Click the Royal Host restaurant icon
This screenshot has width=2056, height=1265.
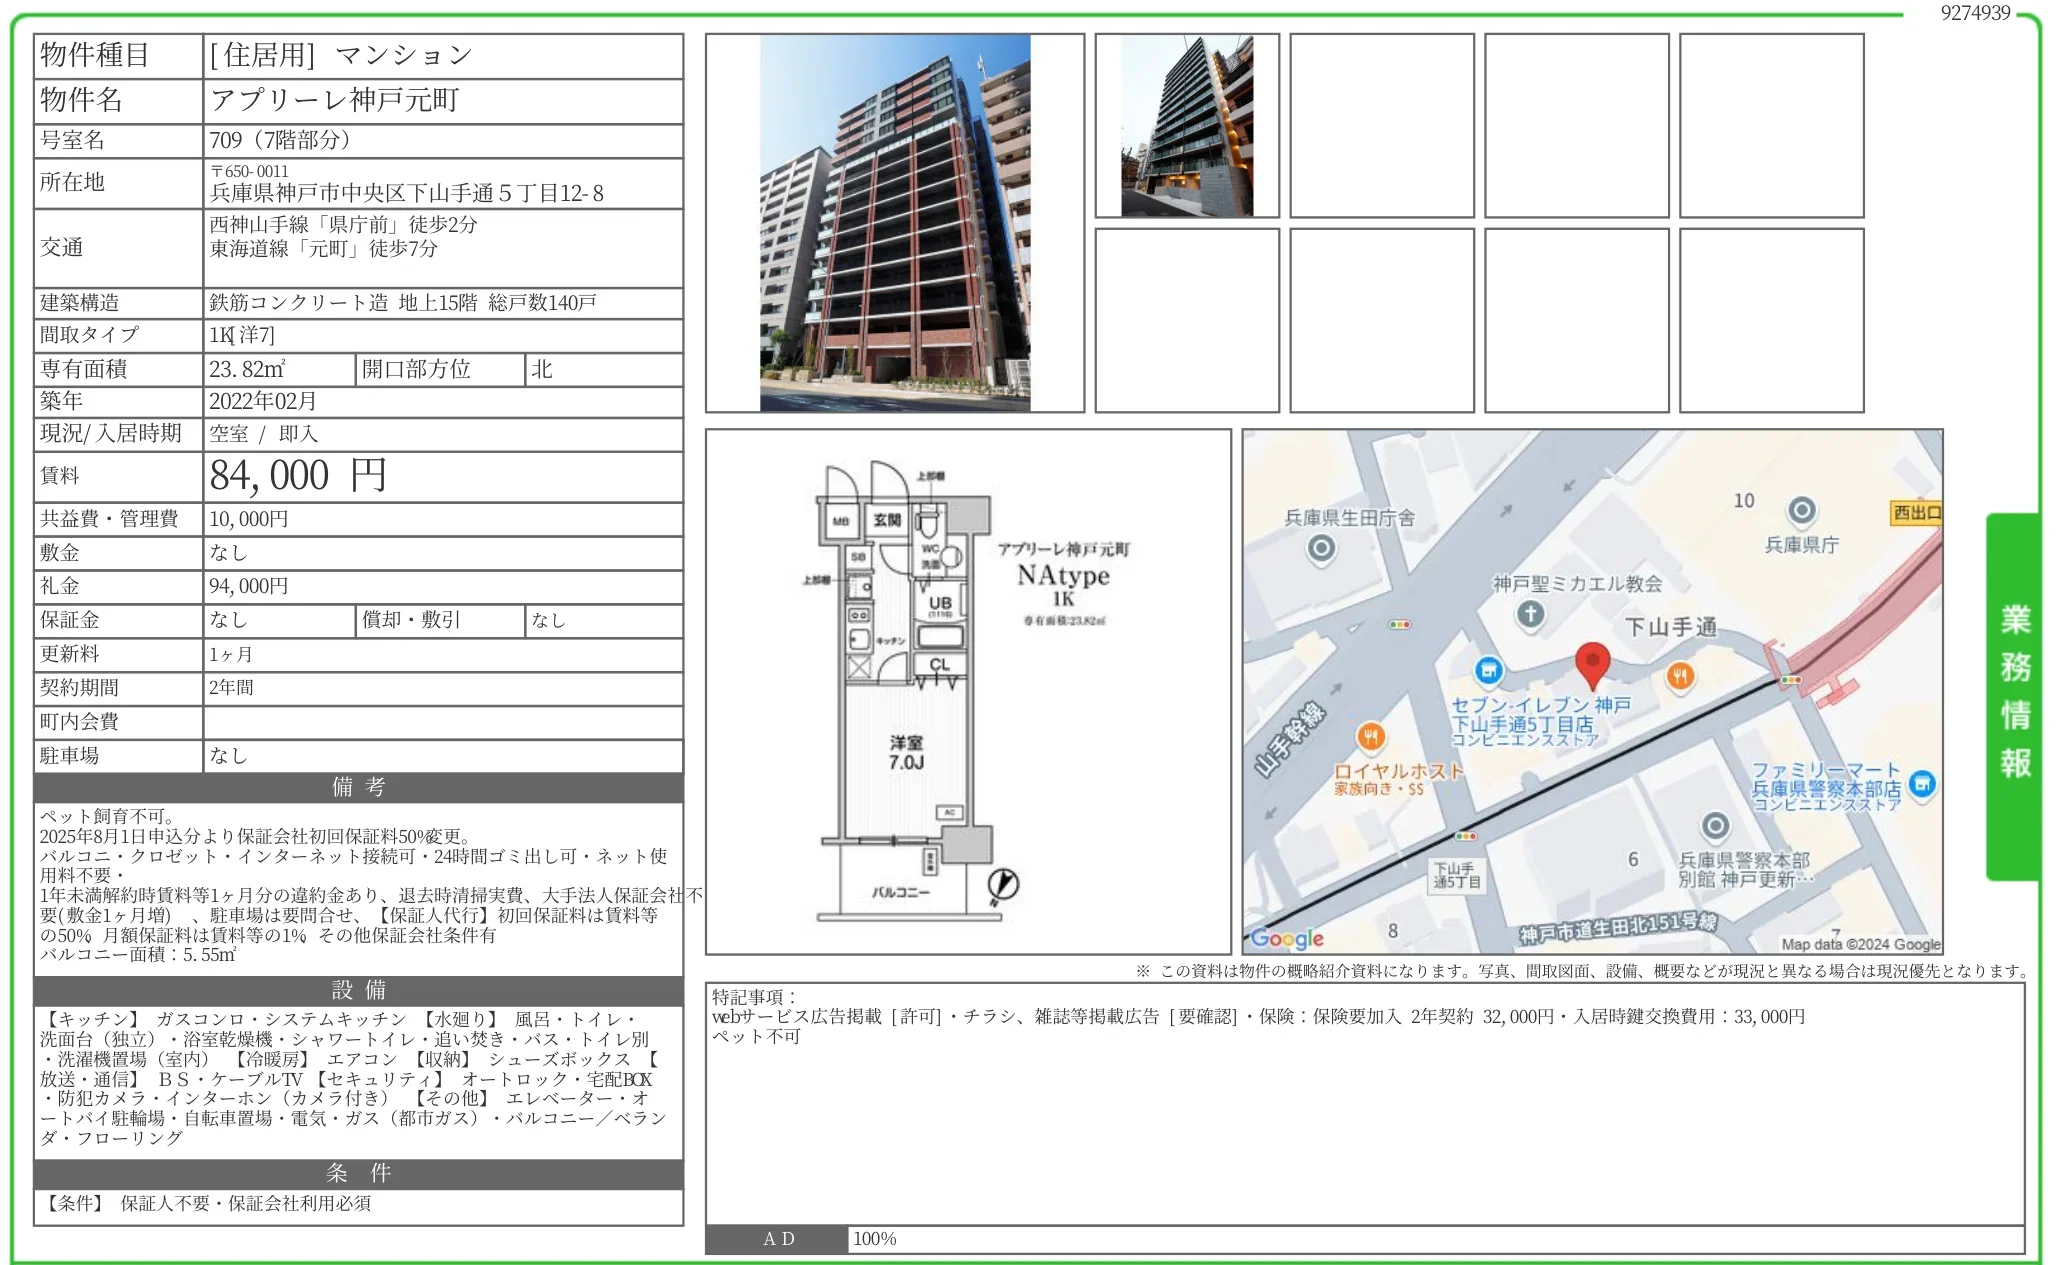1370,738
